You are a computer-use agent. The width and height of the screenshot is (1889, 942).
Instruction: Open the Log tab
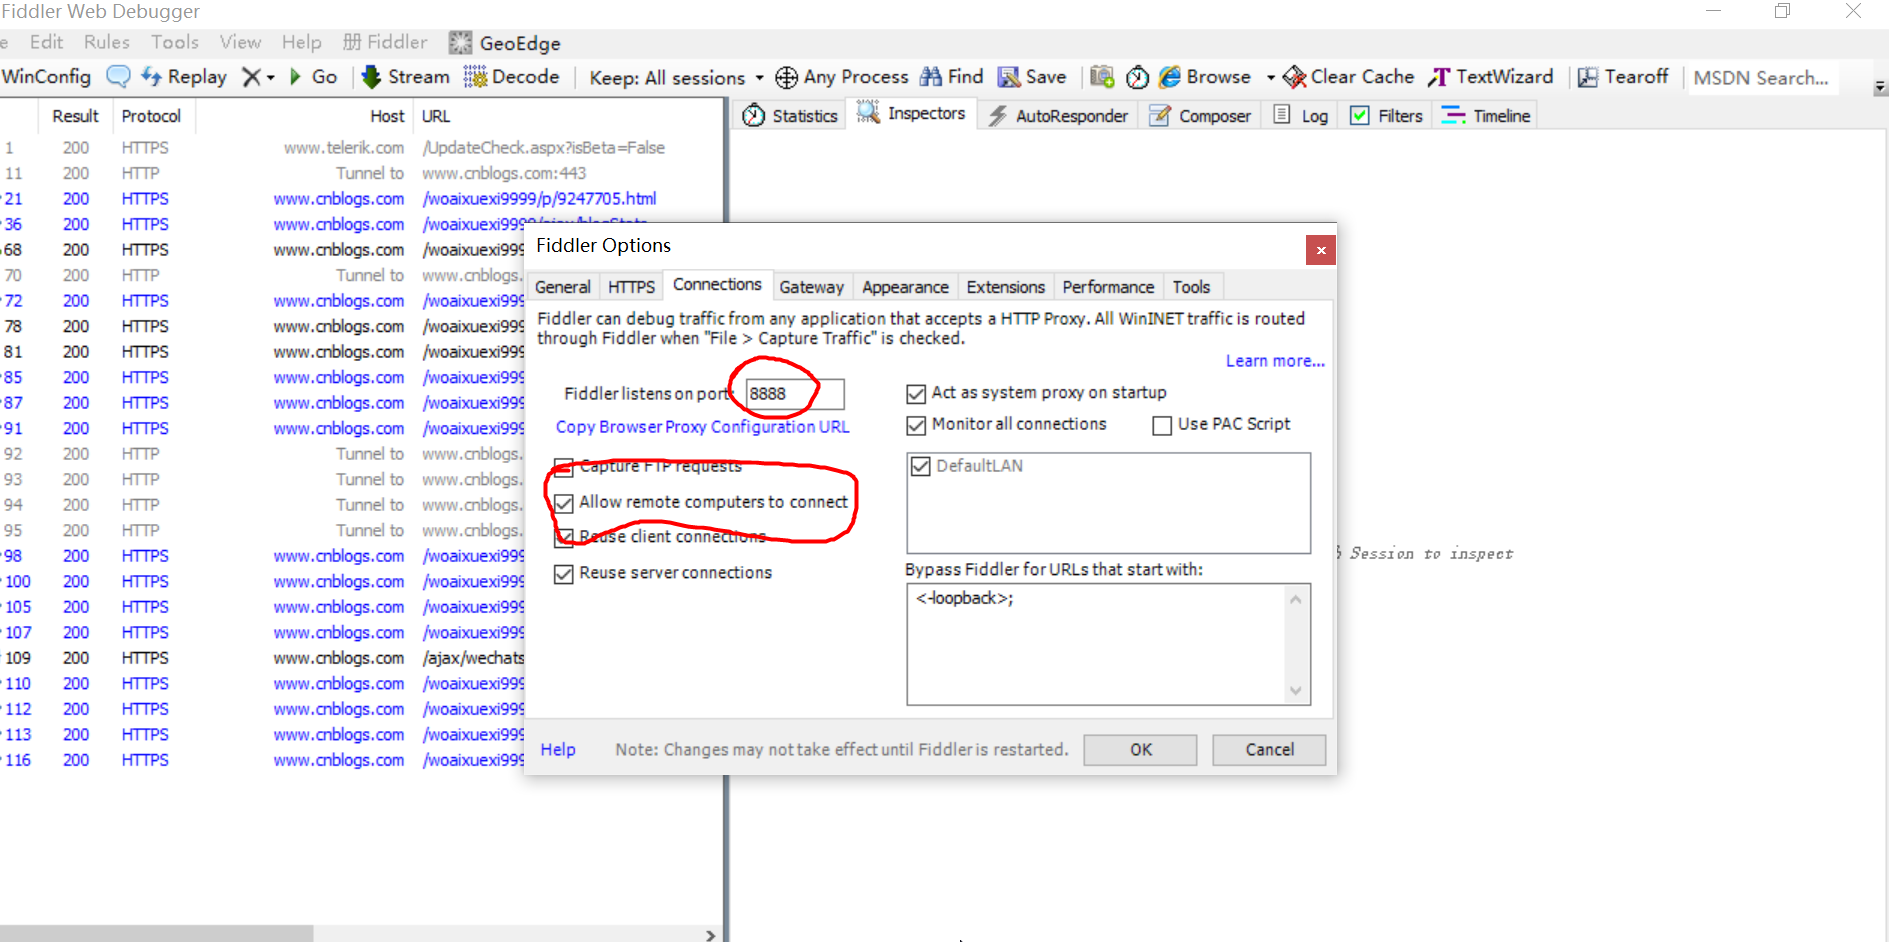tap(1301, 116)
